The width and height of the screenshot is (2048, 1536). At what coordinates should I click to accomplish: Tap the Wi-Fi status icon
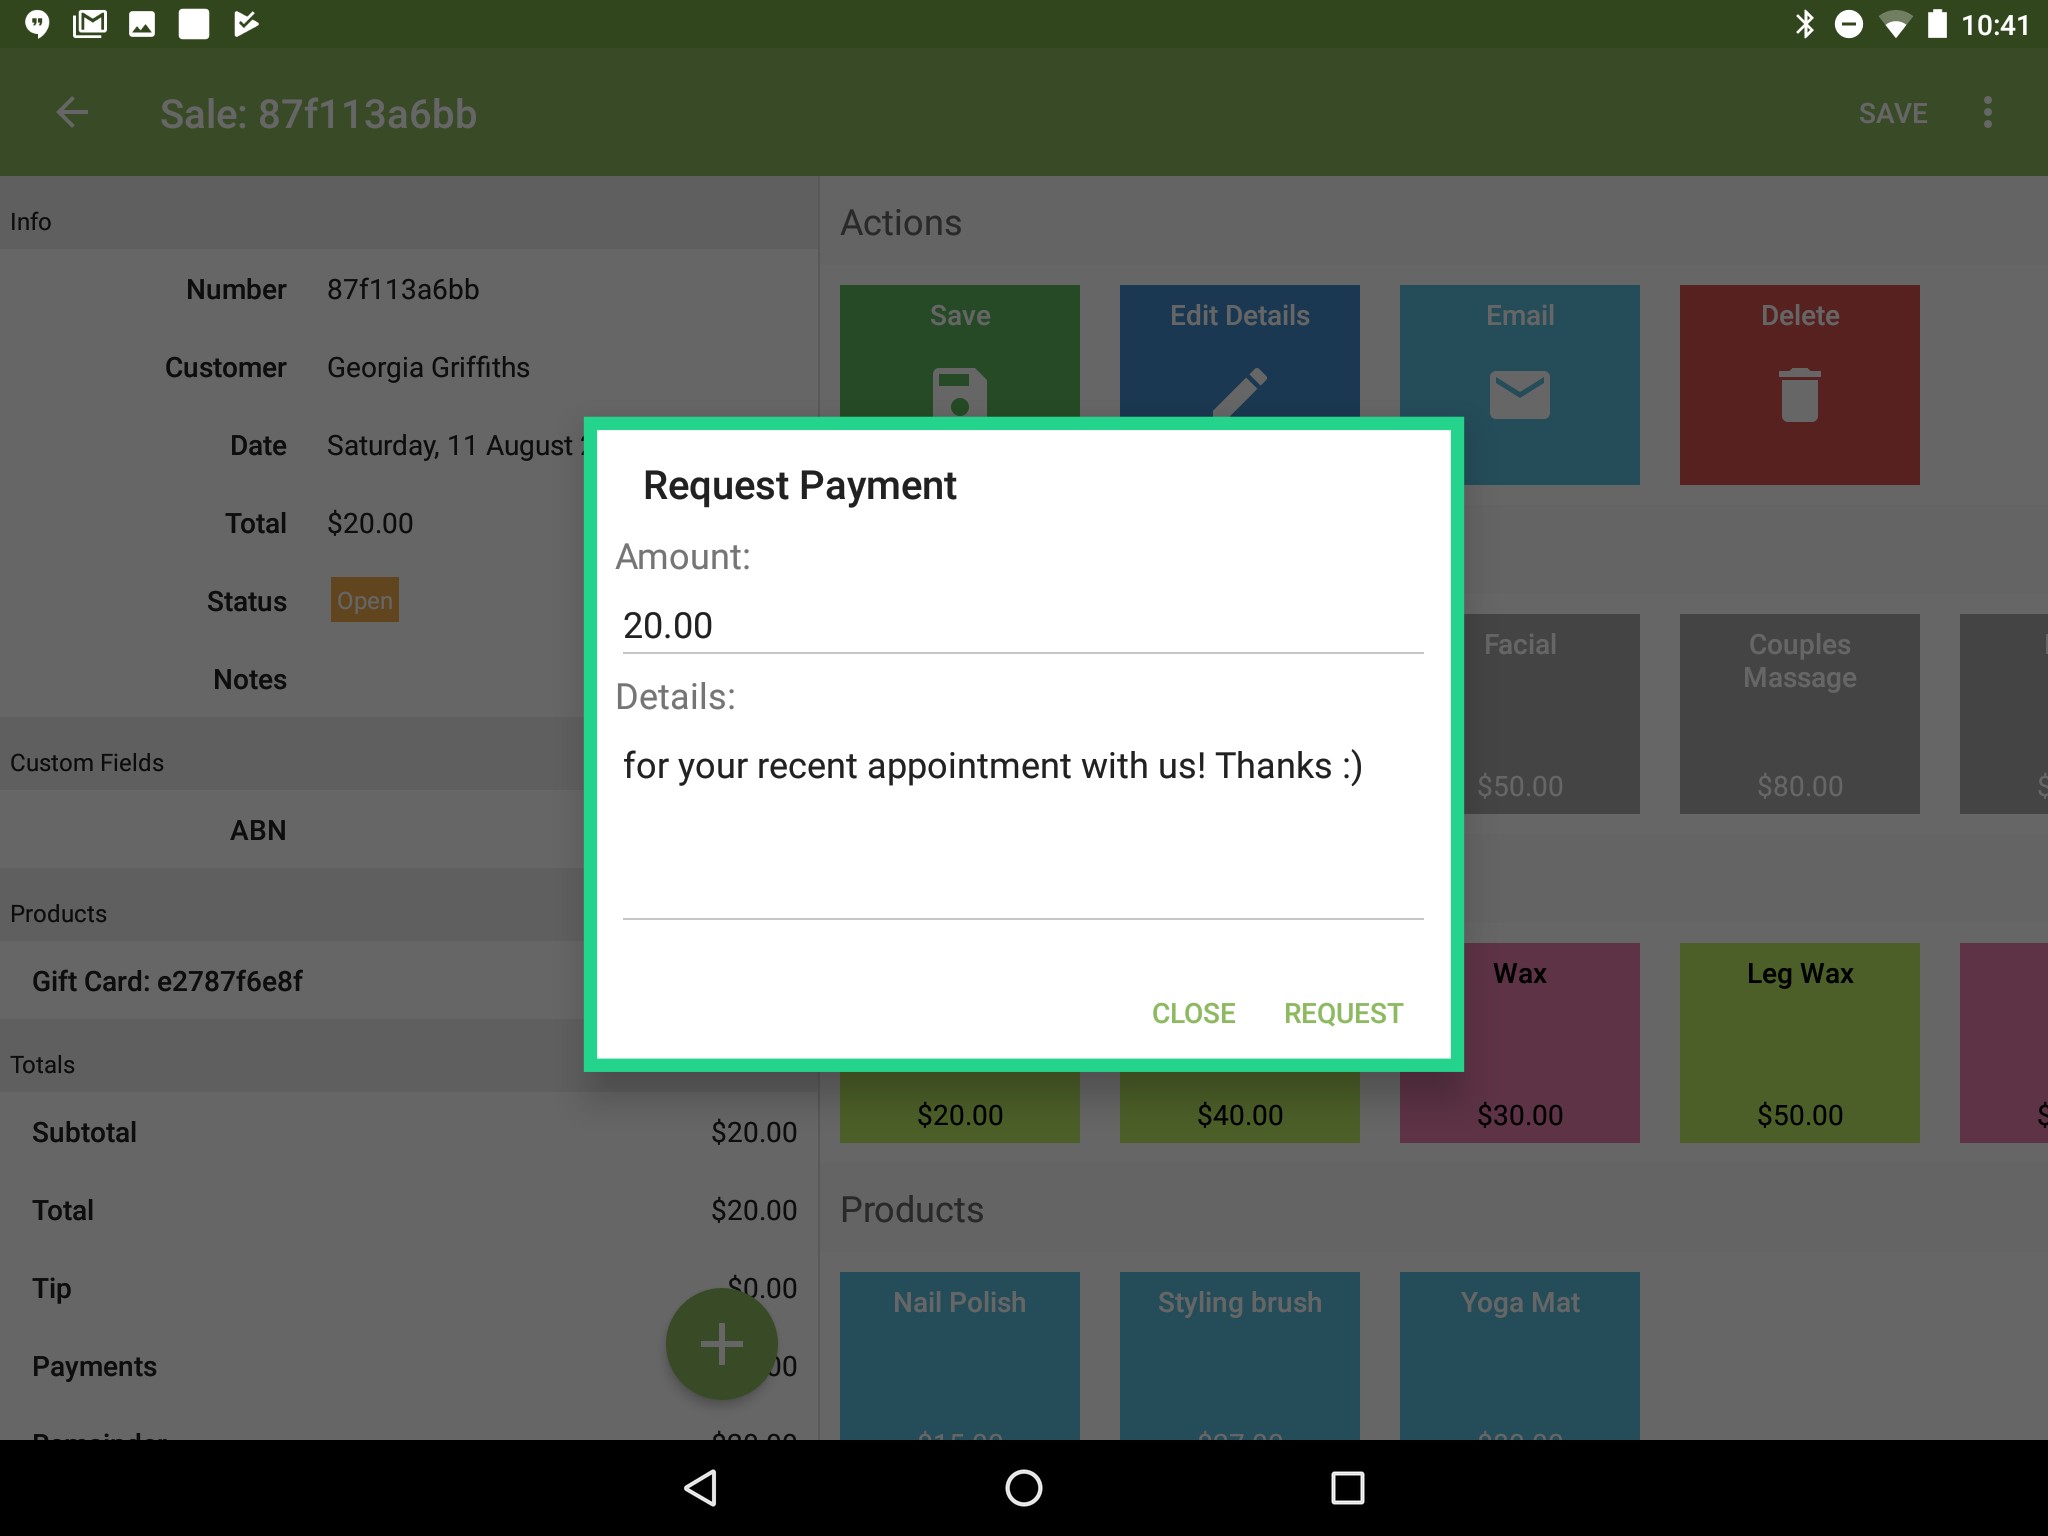(x=1895, y=24)
